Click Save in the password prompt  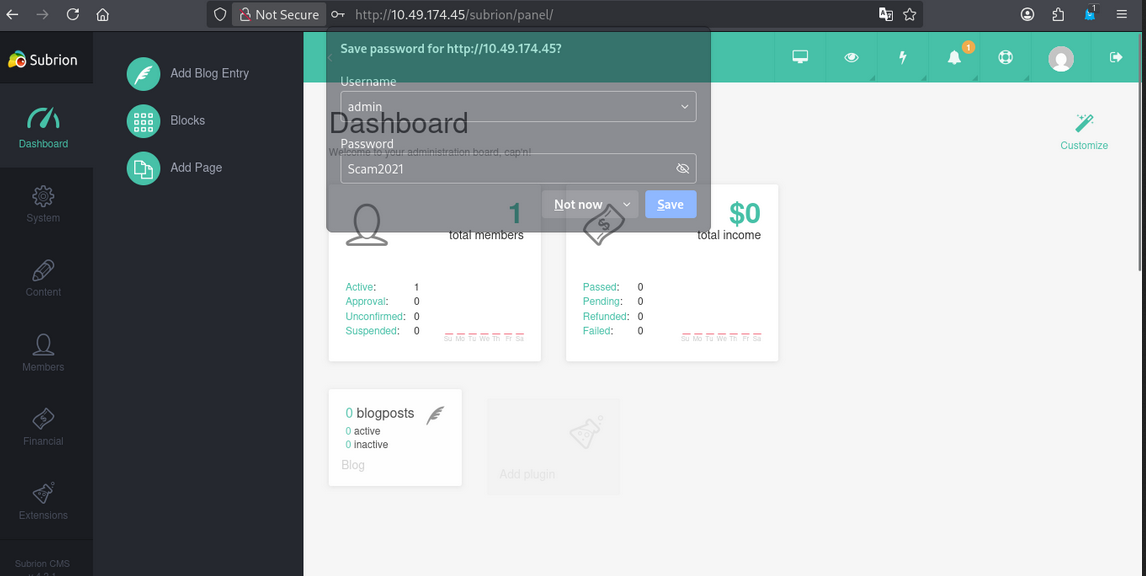point(670,205)
